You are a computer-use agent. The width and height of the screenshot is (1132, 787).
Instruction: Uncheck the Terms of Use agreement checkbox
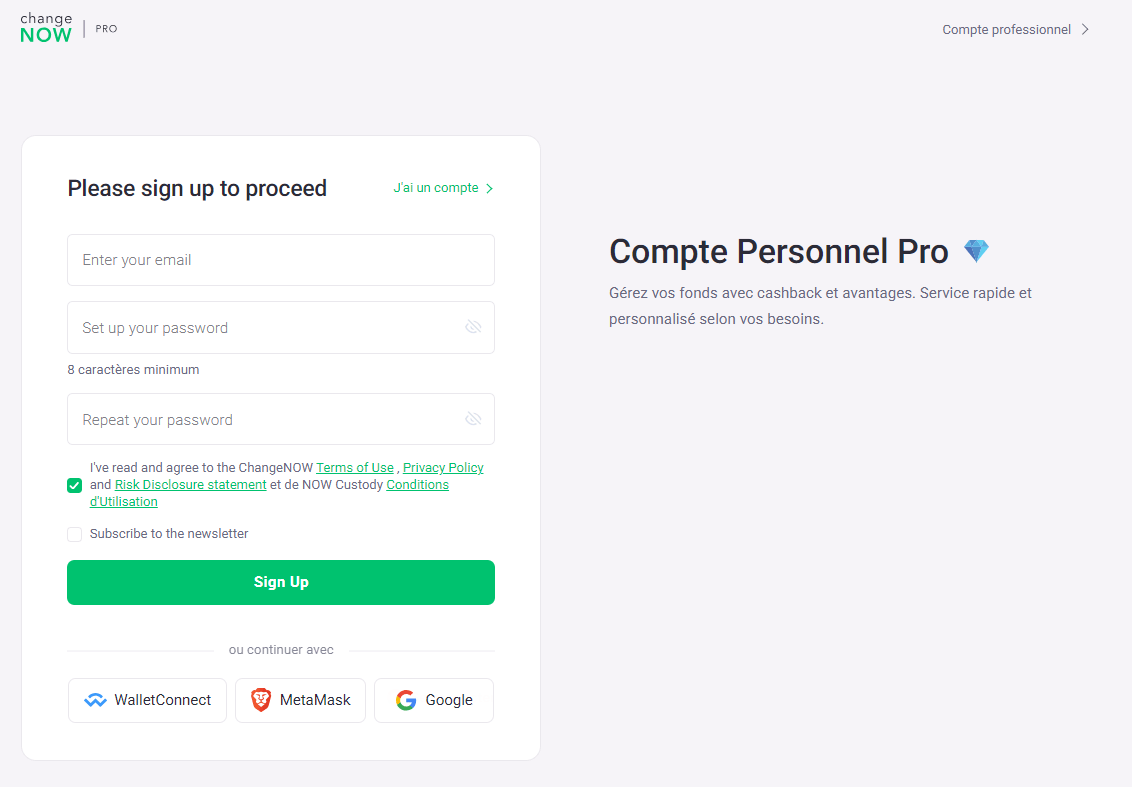74,485
